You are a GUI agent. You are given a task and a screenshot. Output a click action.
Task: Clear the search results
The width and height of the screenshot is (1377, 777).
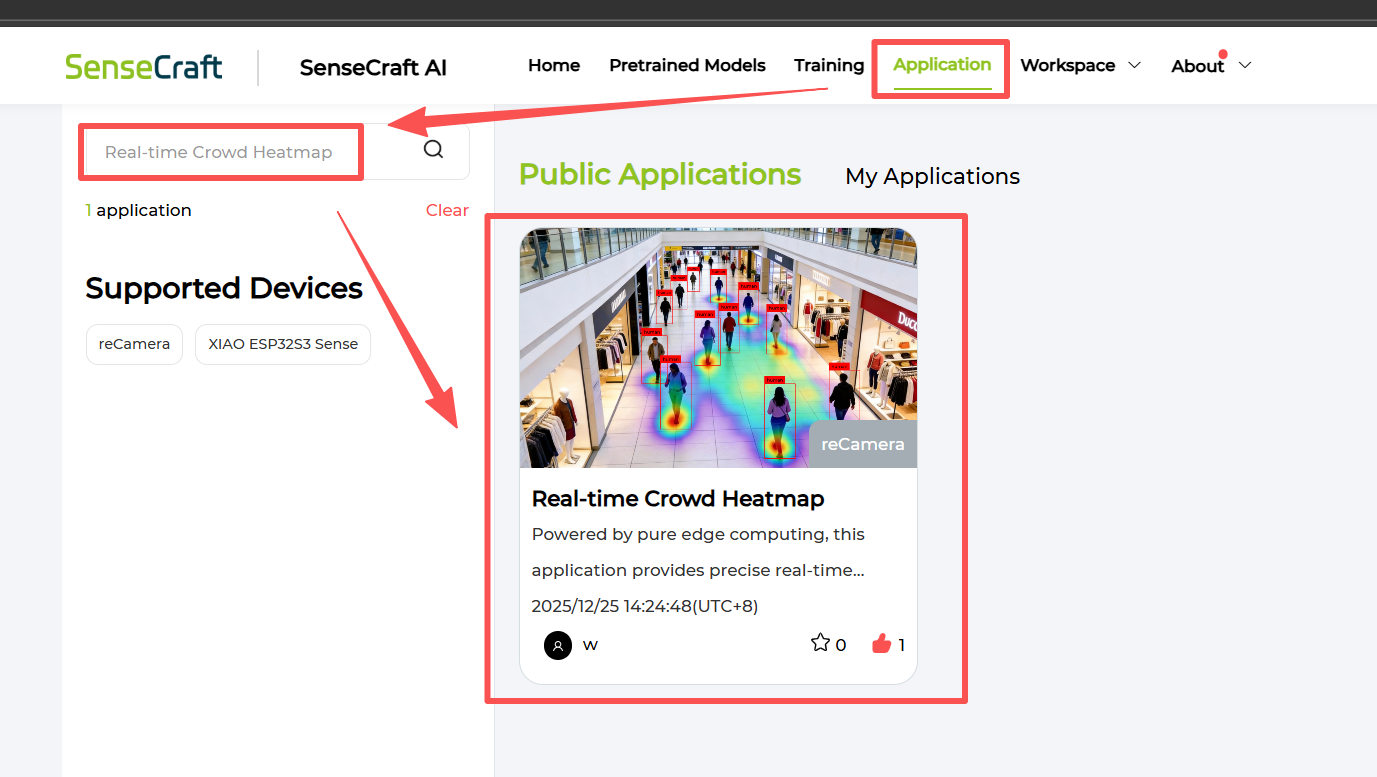447,210
